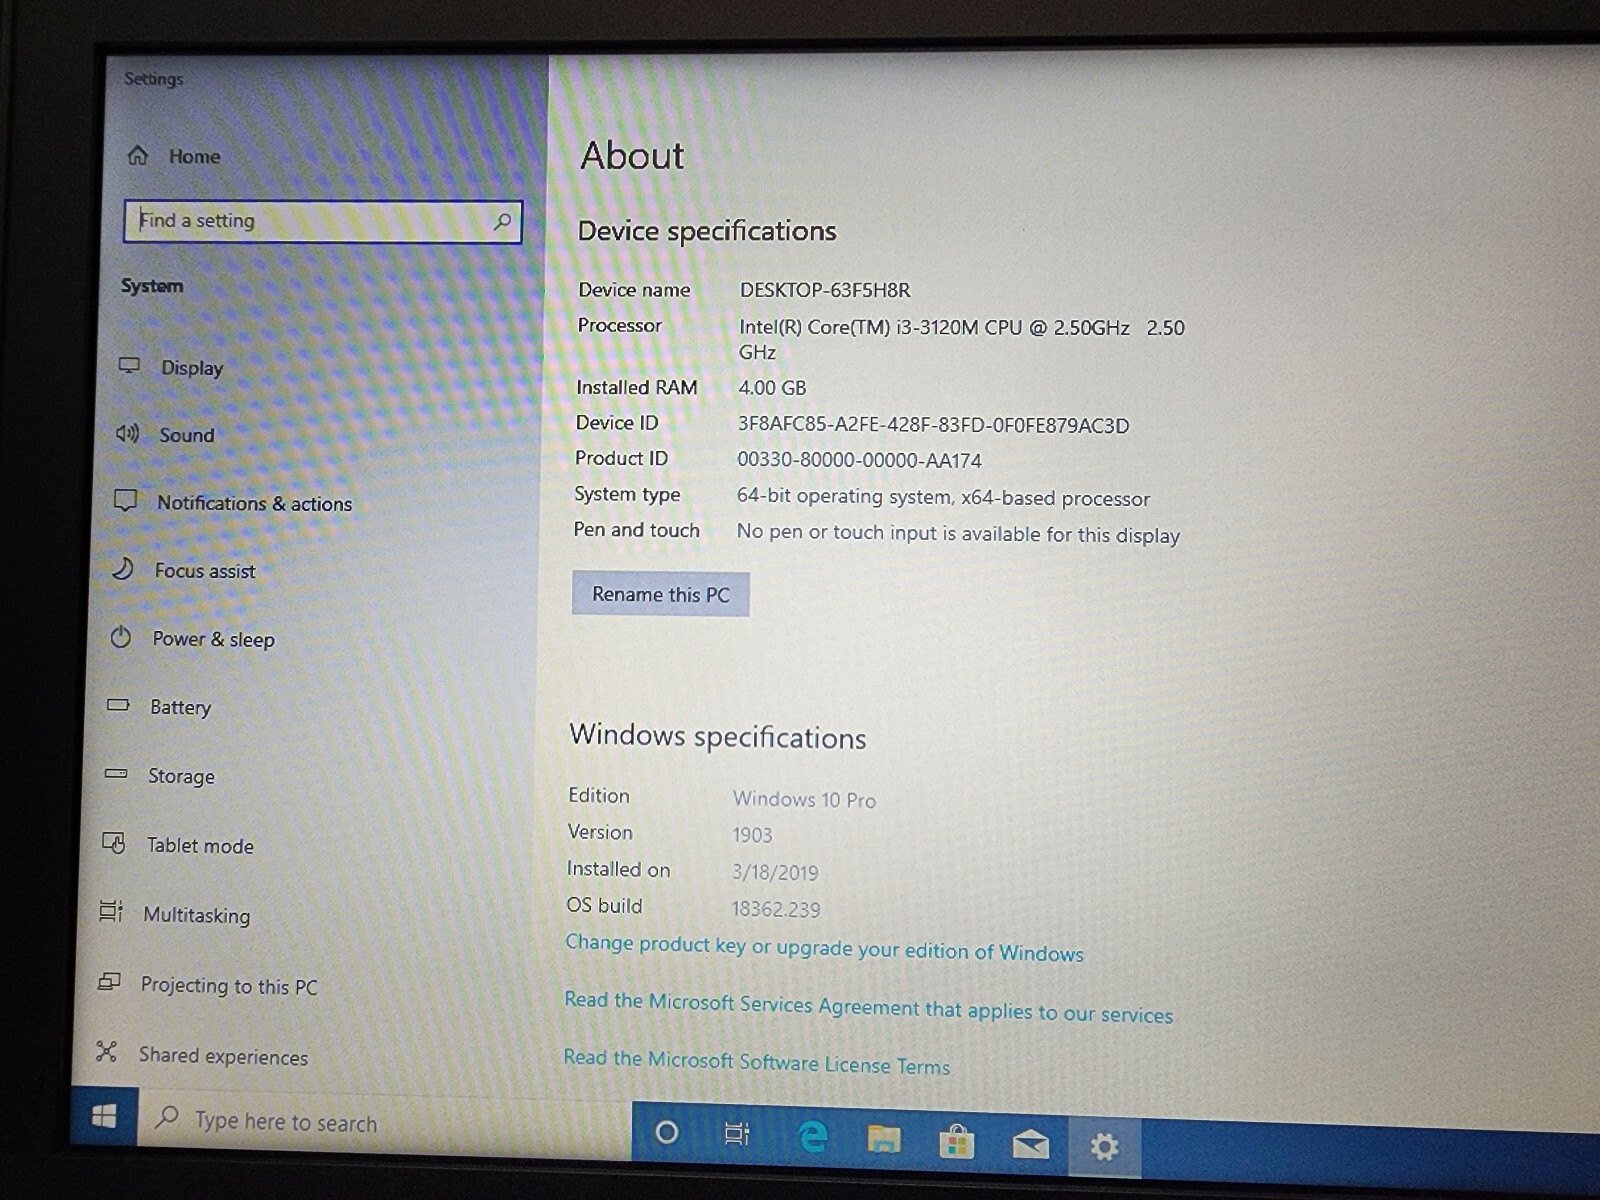Click OS build value 18362.239
The width and height of the screenshot is (1600, 1200).
[x=776, y=909]
